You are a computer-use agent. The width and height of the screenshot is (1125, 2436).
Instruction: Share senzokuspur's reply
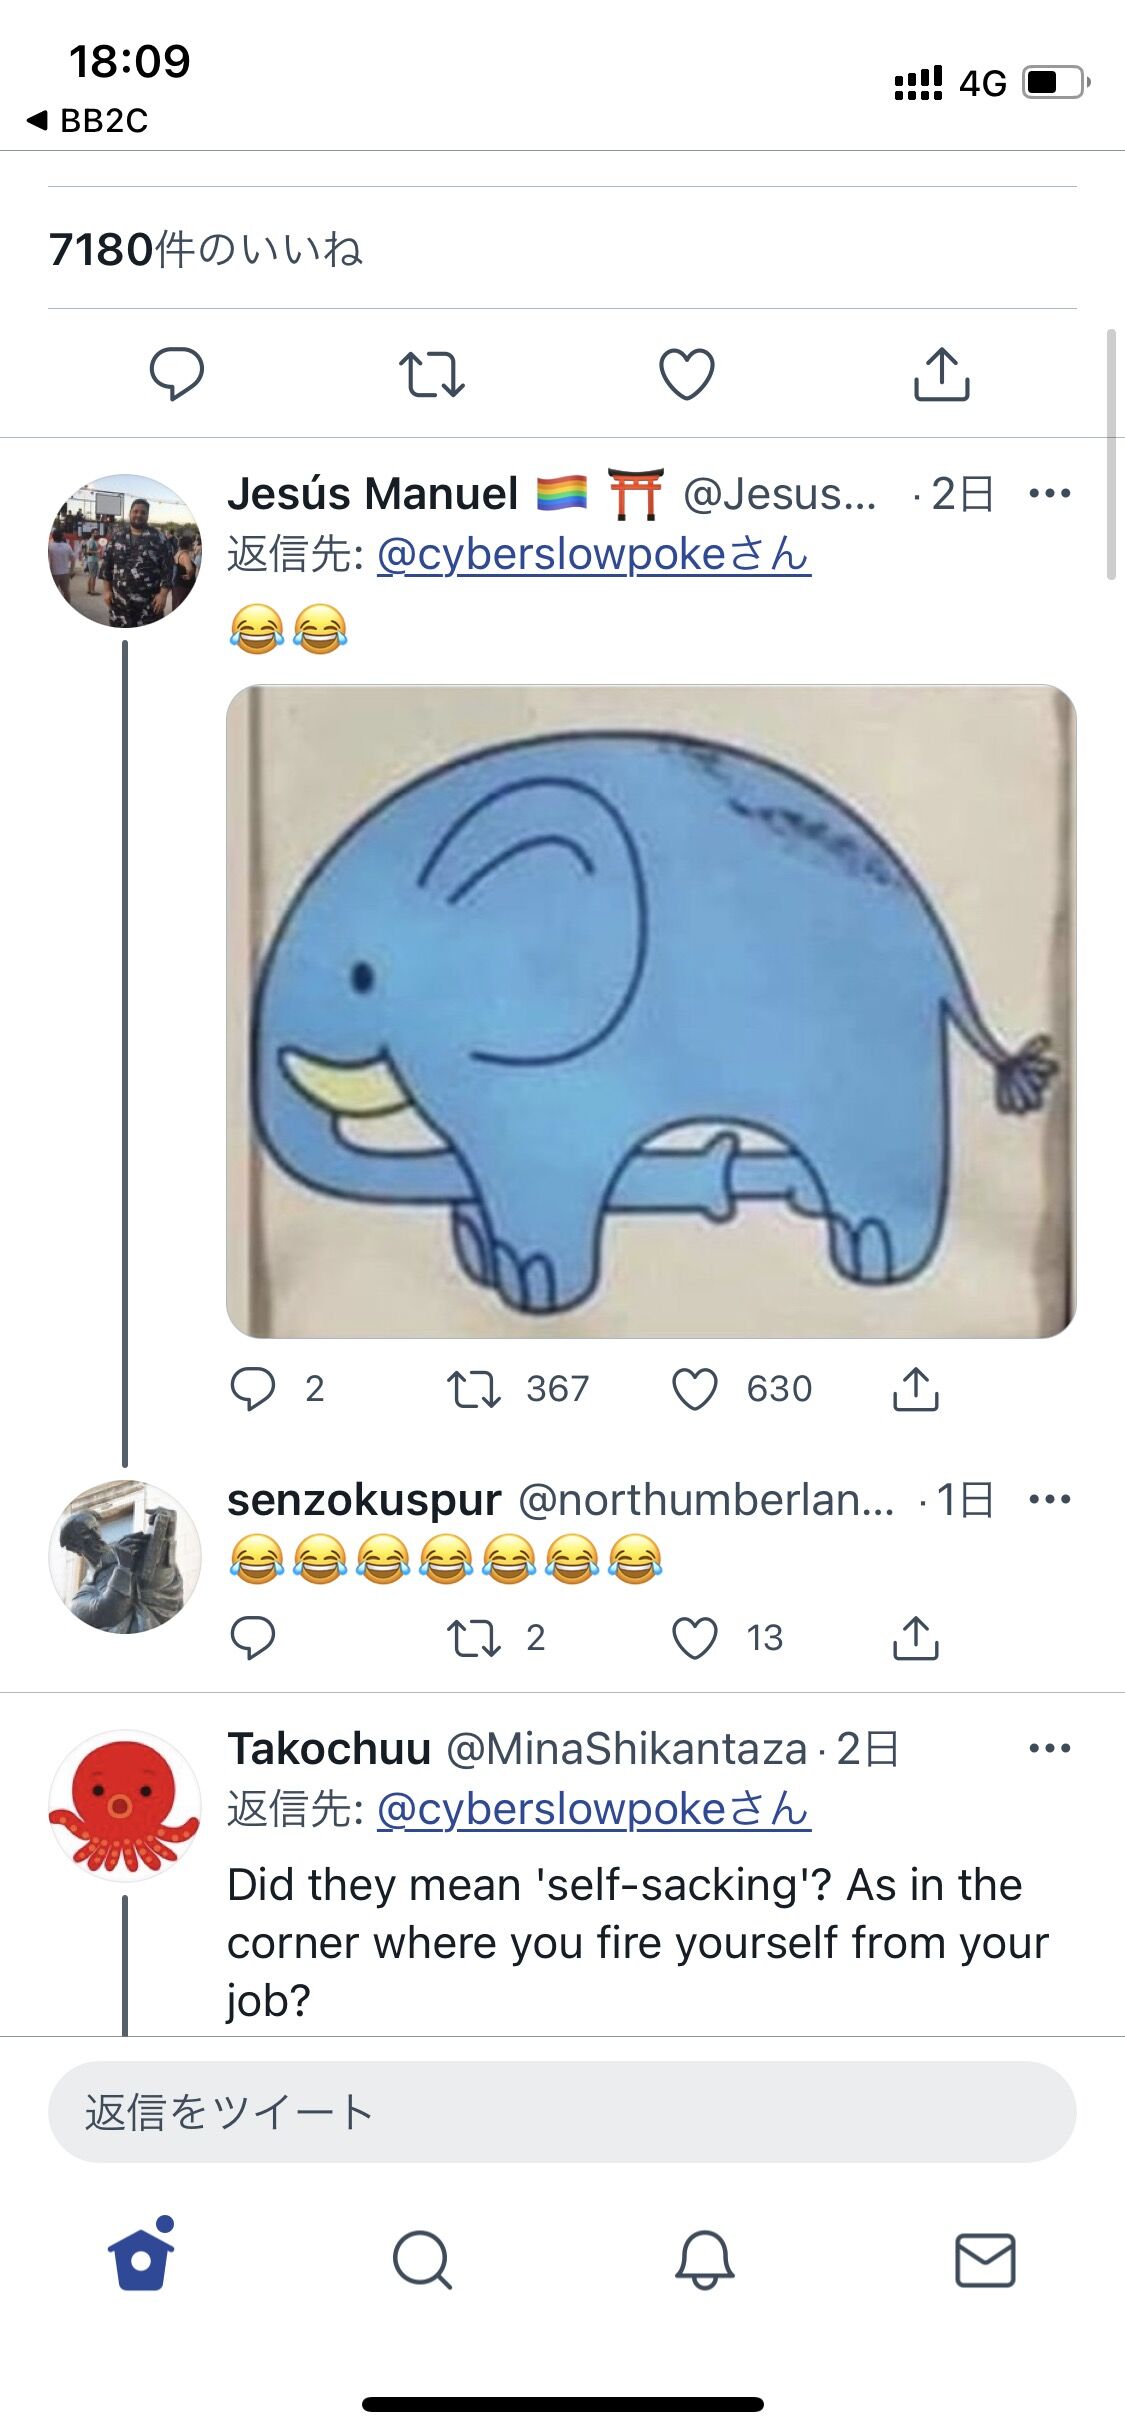click(x=915, y=1638)
